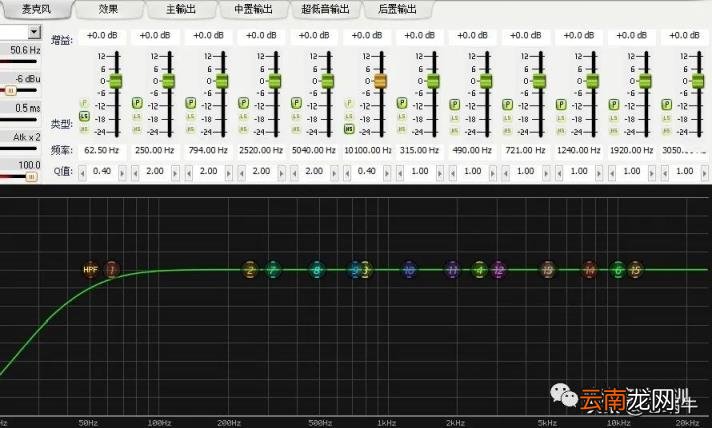Click the 50.6 Hz value

[x=25, y=50]
